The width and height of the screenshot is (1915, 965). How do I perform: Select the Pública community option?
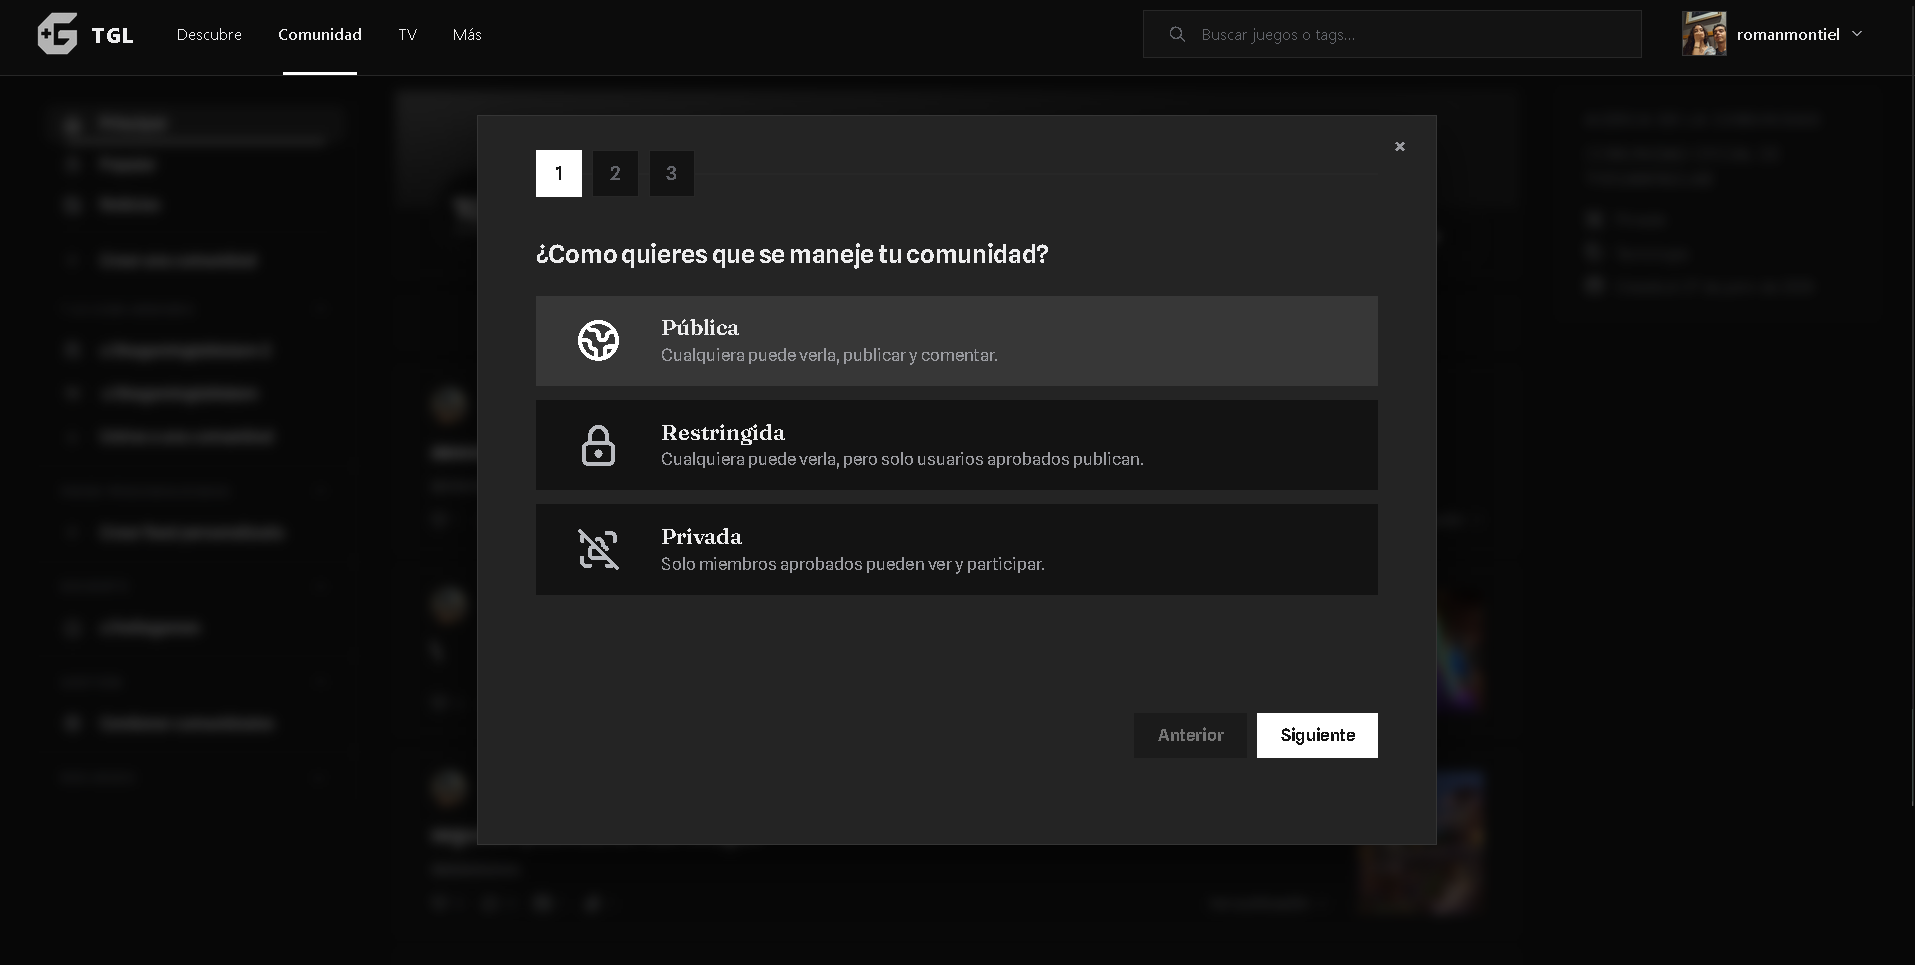click(x=957, y=341)
